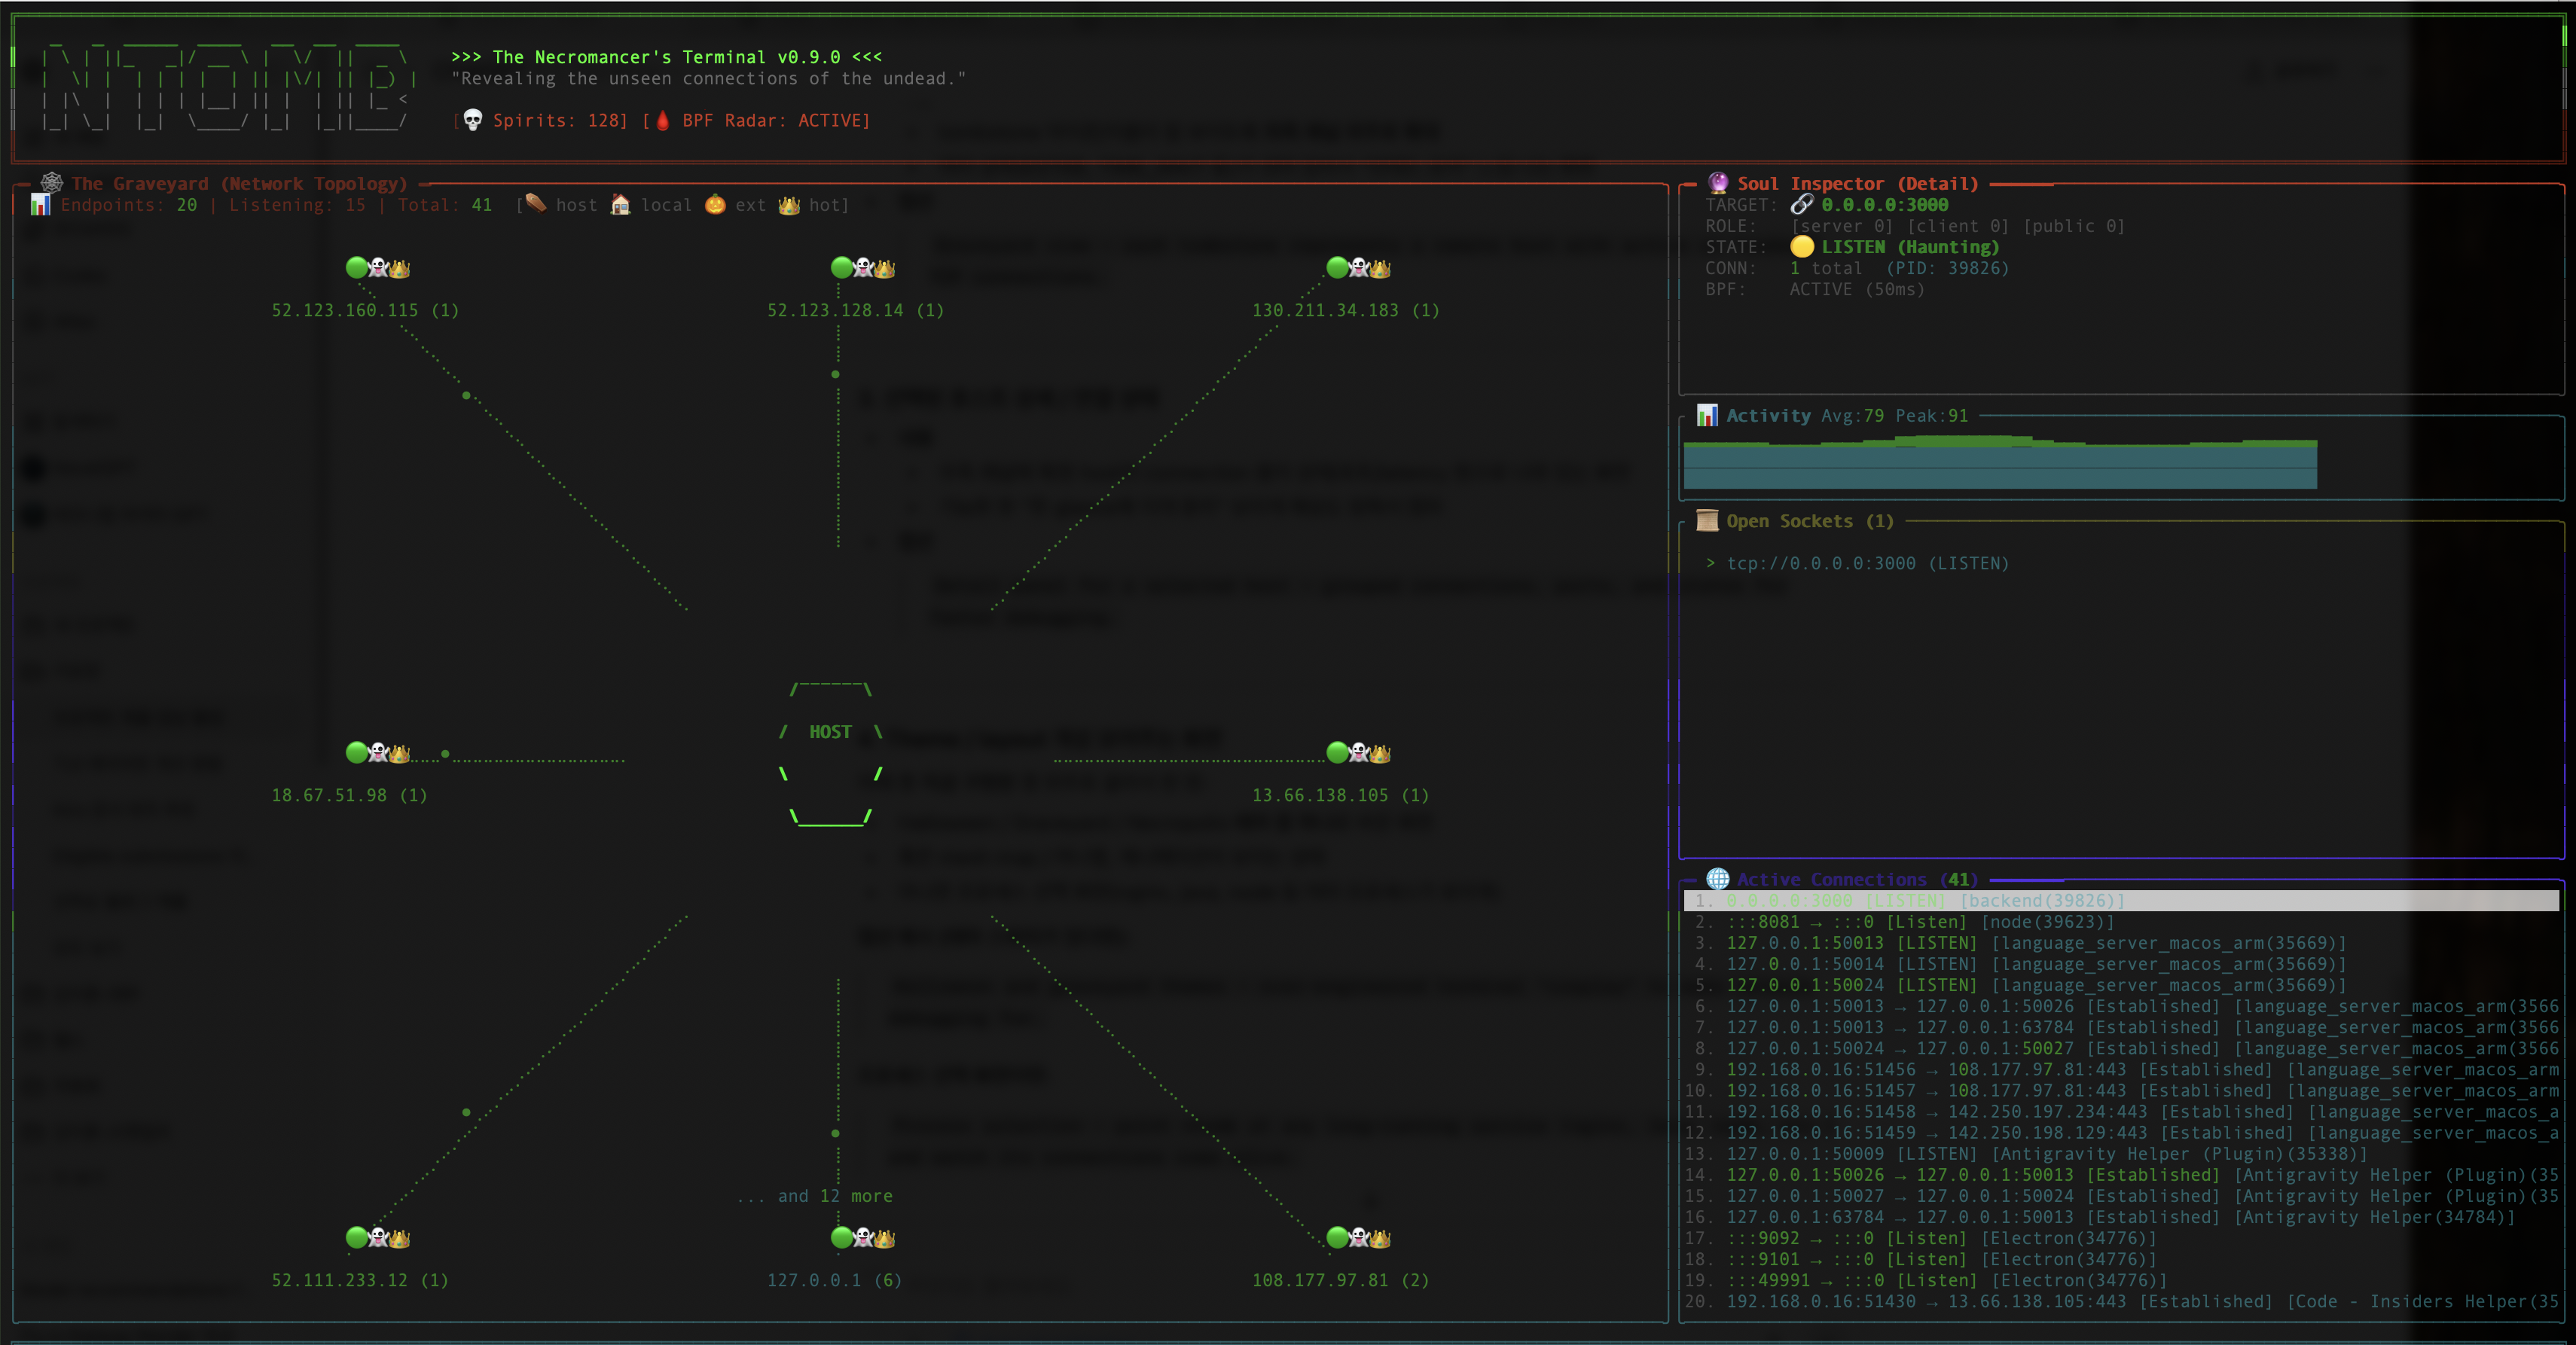Click the node icon for 52.123.128.14
This screenshot has height=1345, width=2576.
coord(862,268)
